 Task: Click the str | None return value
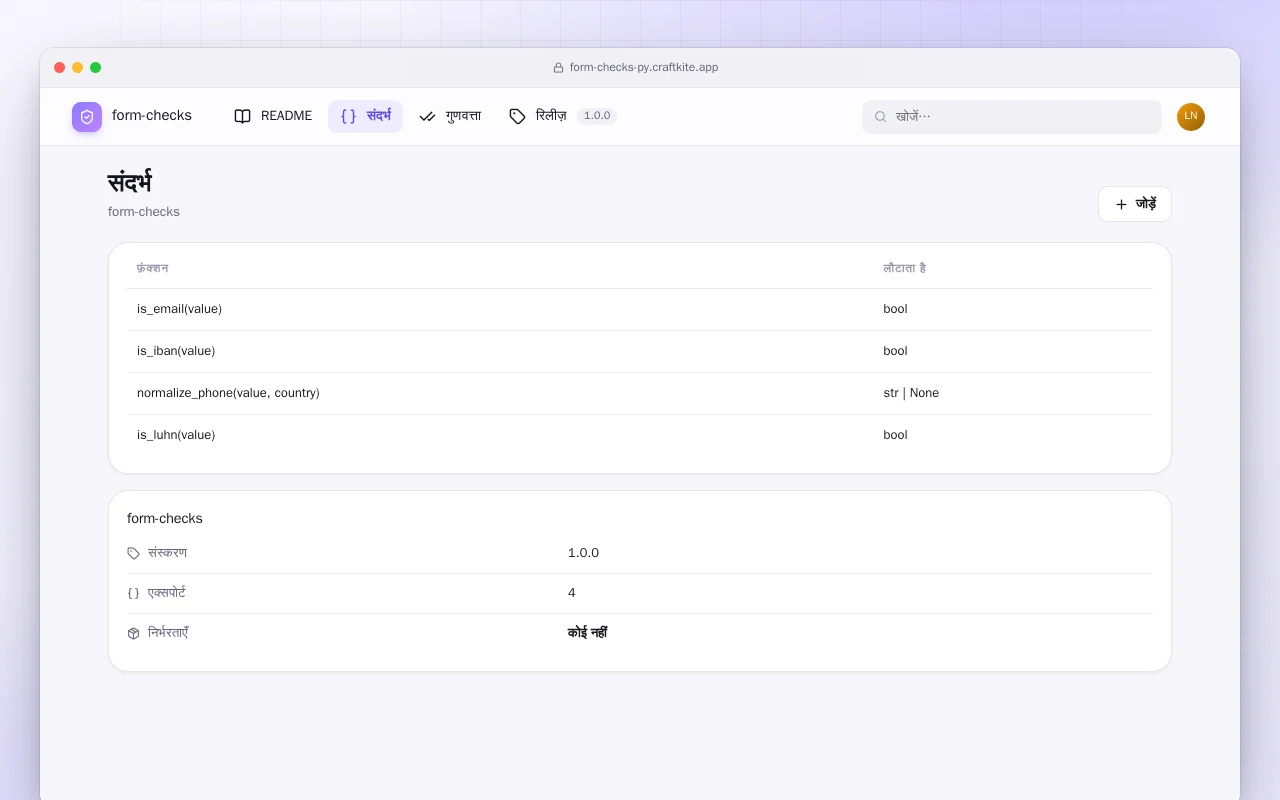(911, 393)
